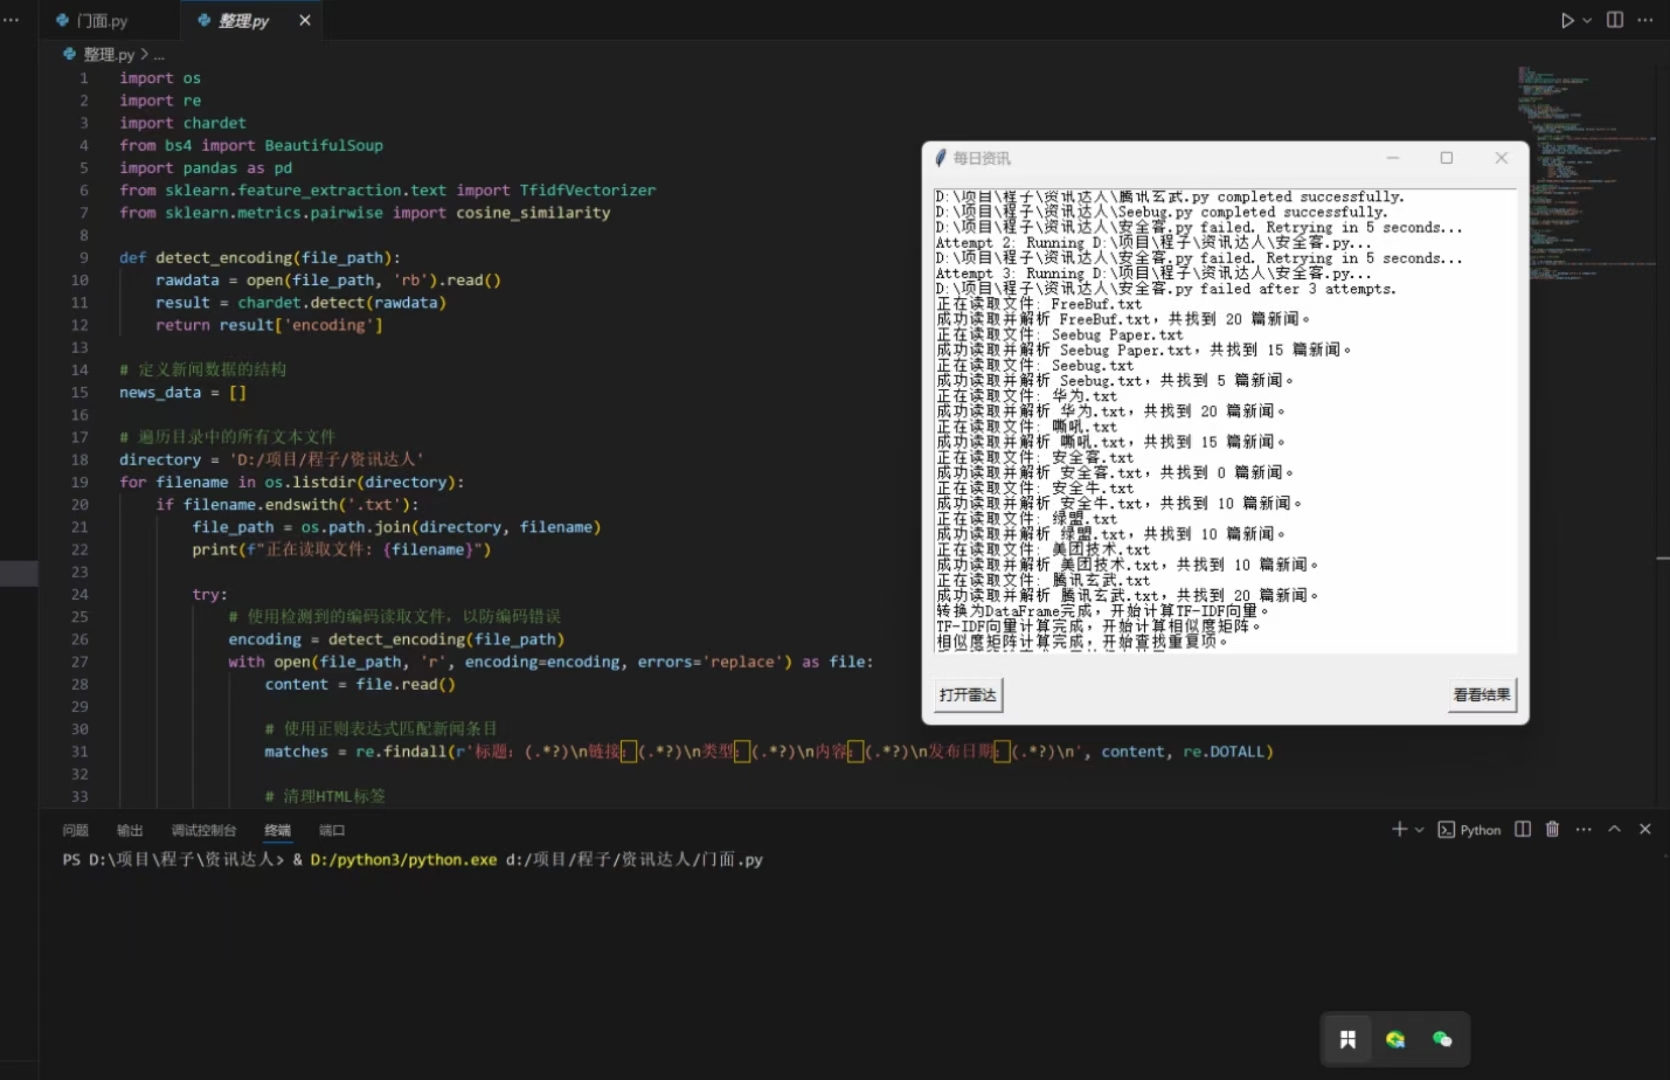Image resolution: width=1670 pixels, height=1080 pixels.
Task: Close the 每日资讯 window
Action: click(x=1501, y=158)
